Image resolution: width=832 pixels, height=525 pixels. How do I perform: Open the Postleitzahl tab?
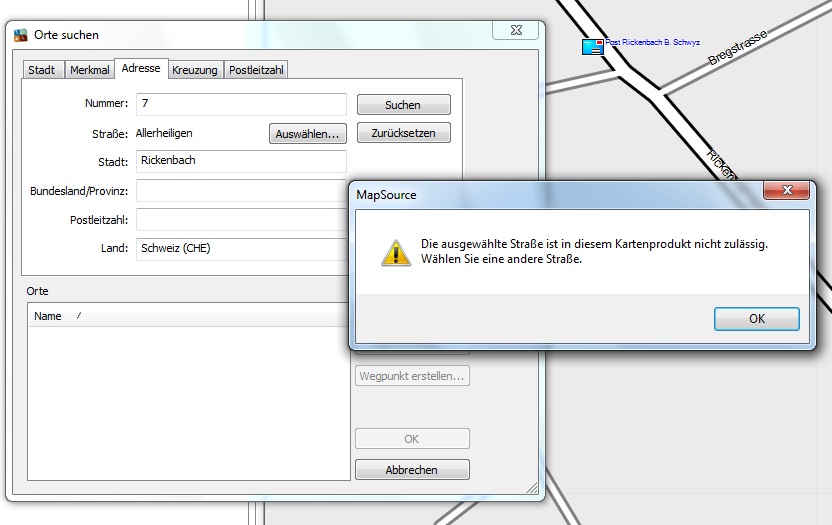pos(256,70)
